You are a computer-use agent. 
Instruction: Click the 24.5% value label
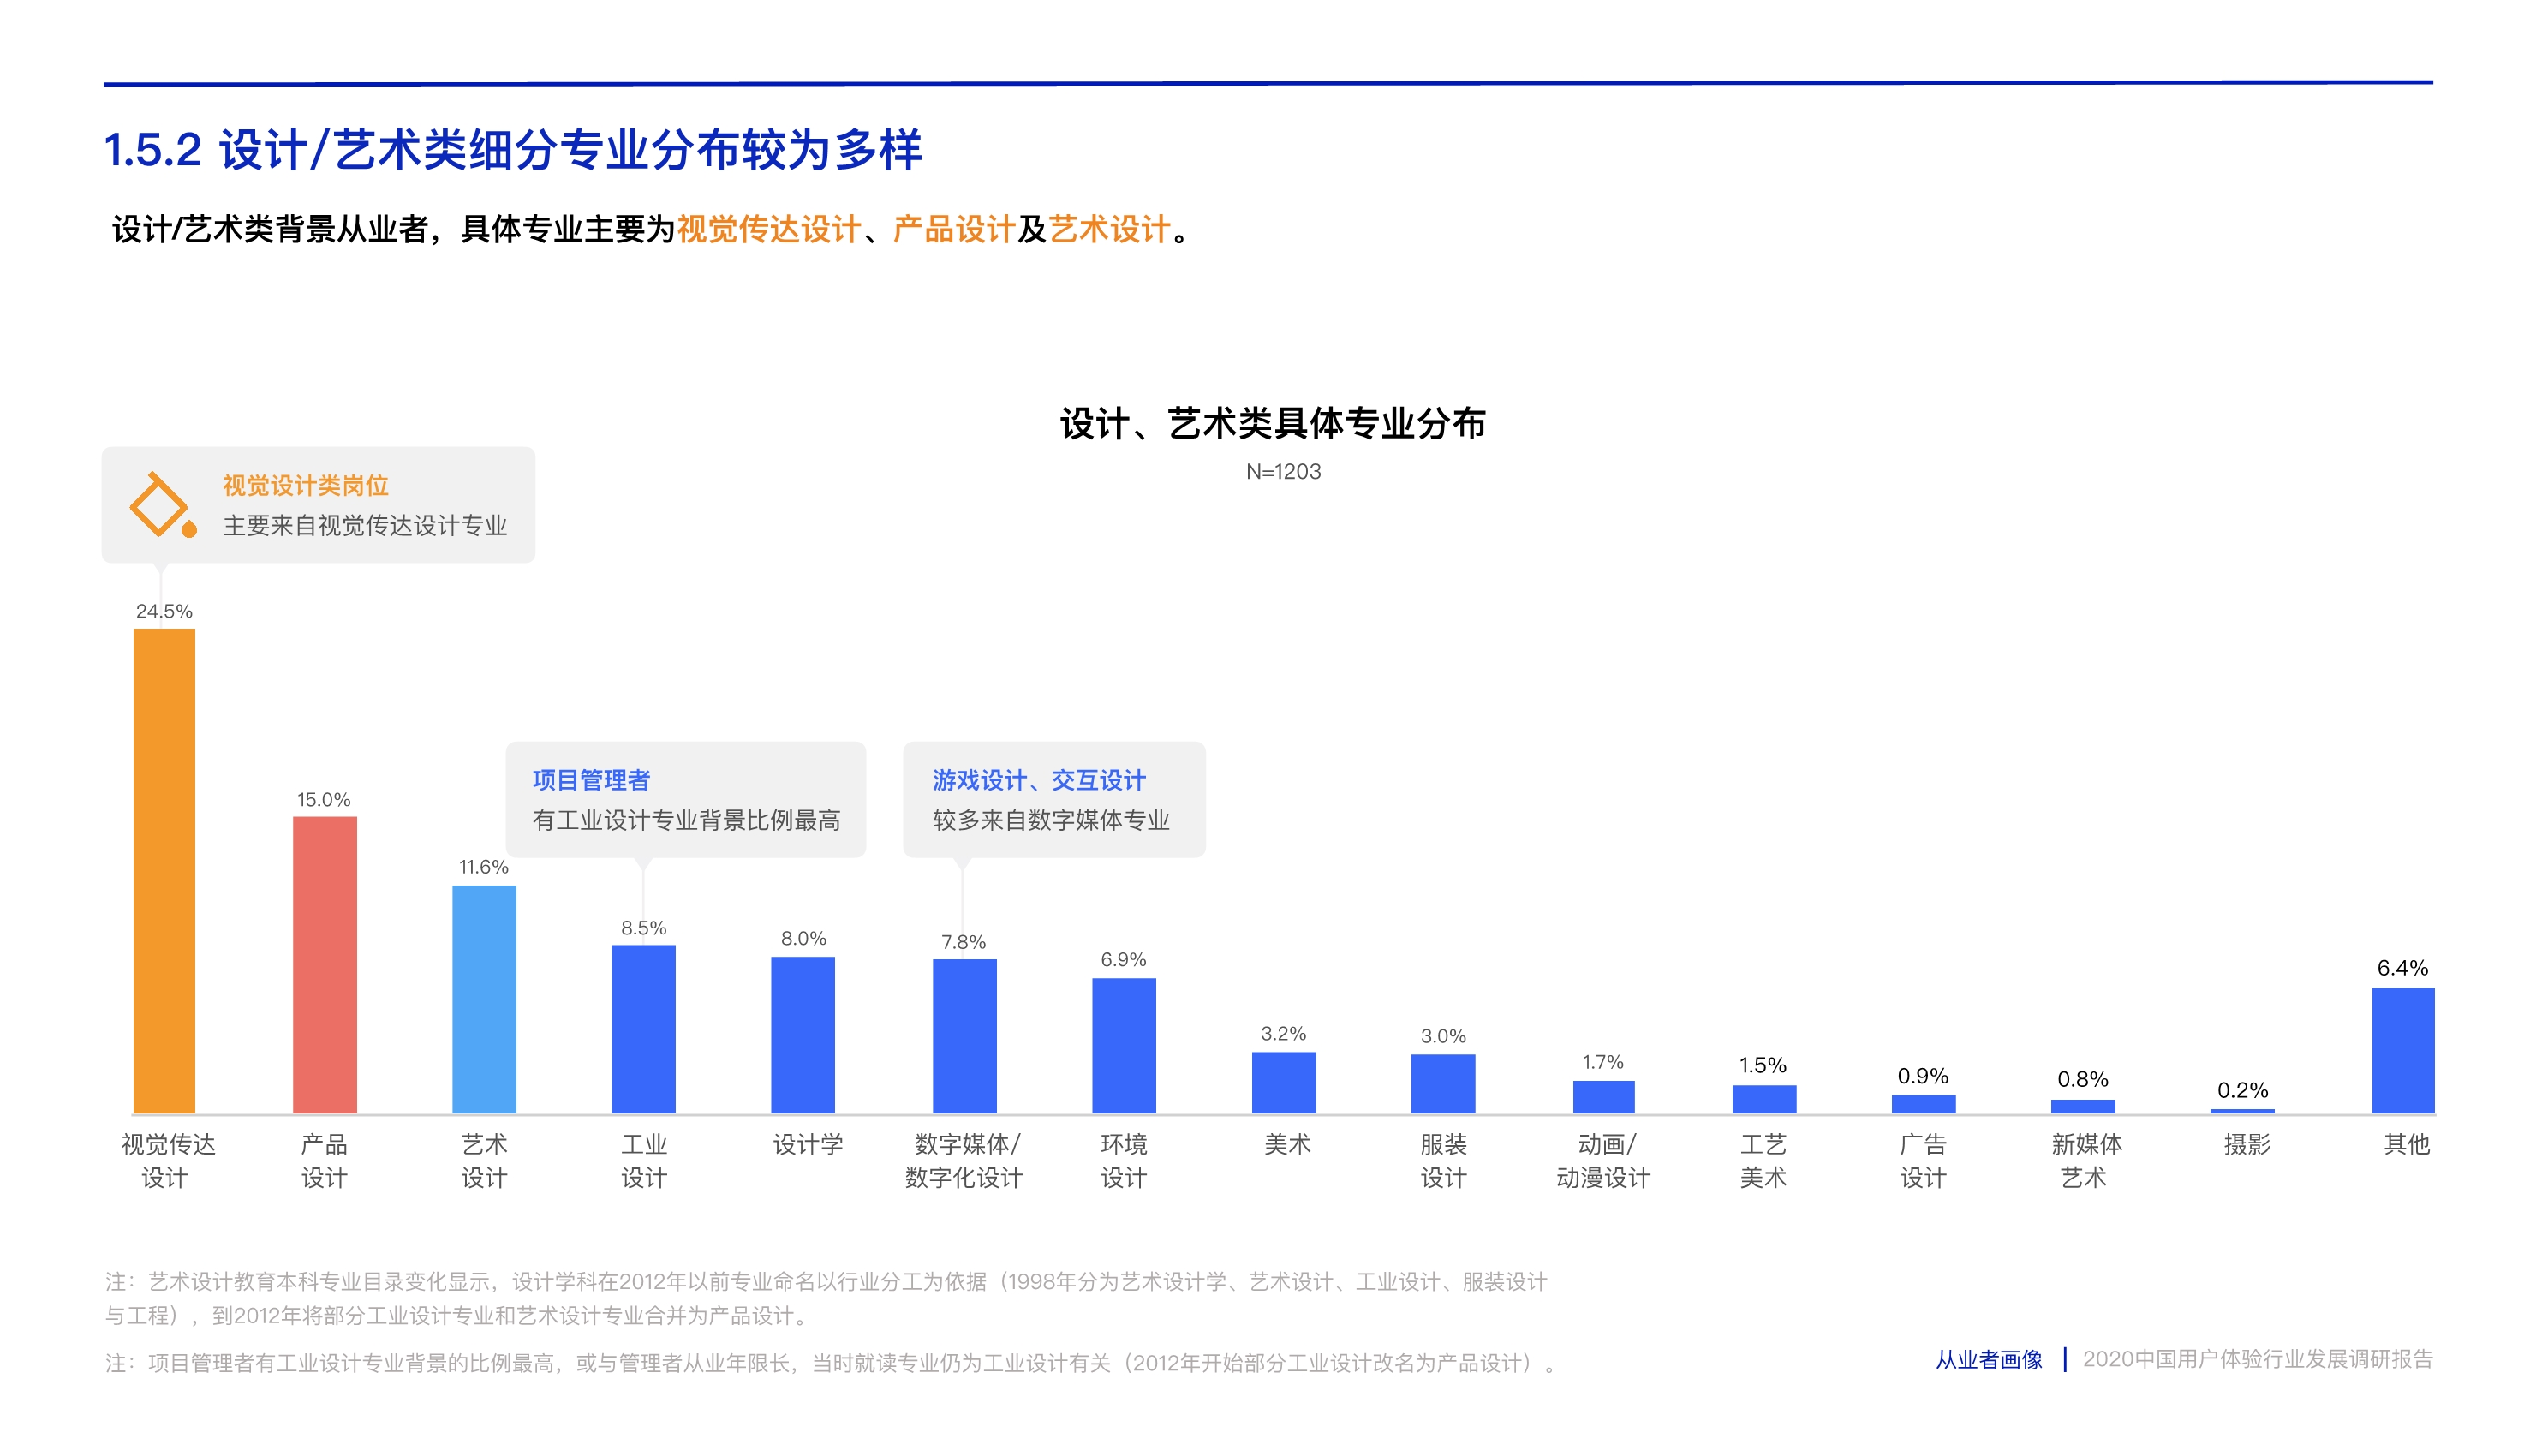click(x=163, y=614)
